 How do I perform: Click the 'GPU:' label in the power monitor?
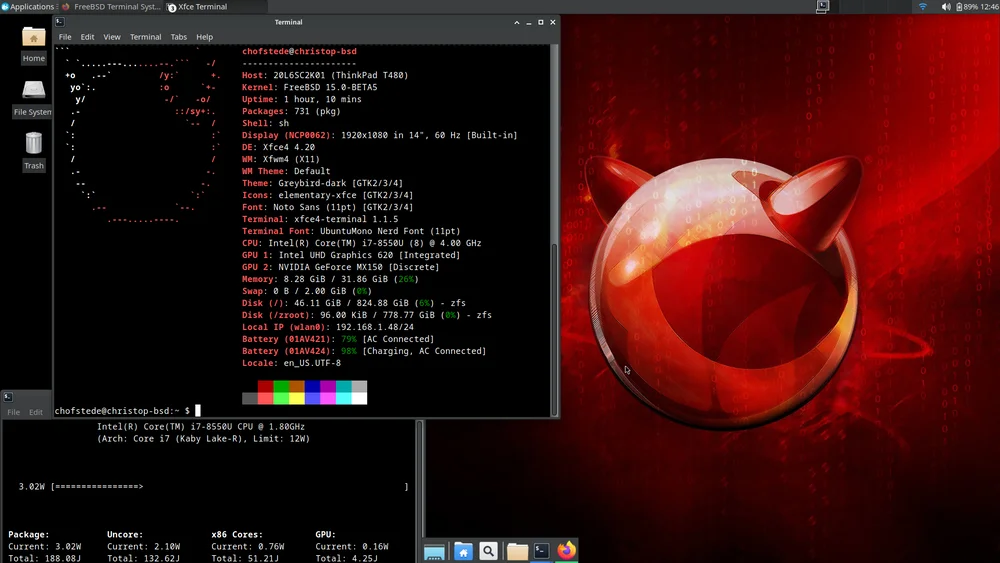[x=325, y=535]
